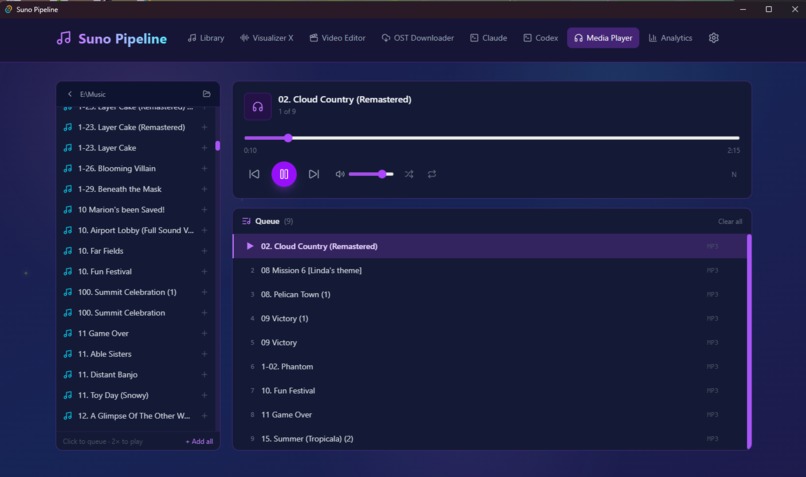
Task: Add 11. Toy Day (Snowy) with plus
Action: (x=204, y=395)
